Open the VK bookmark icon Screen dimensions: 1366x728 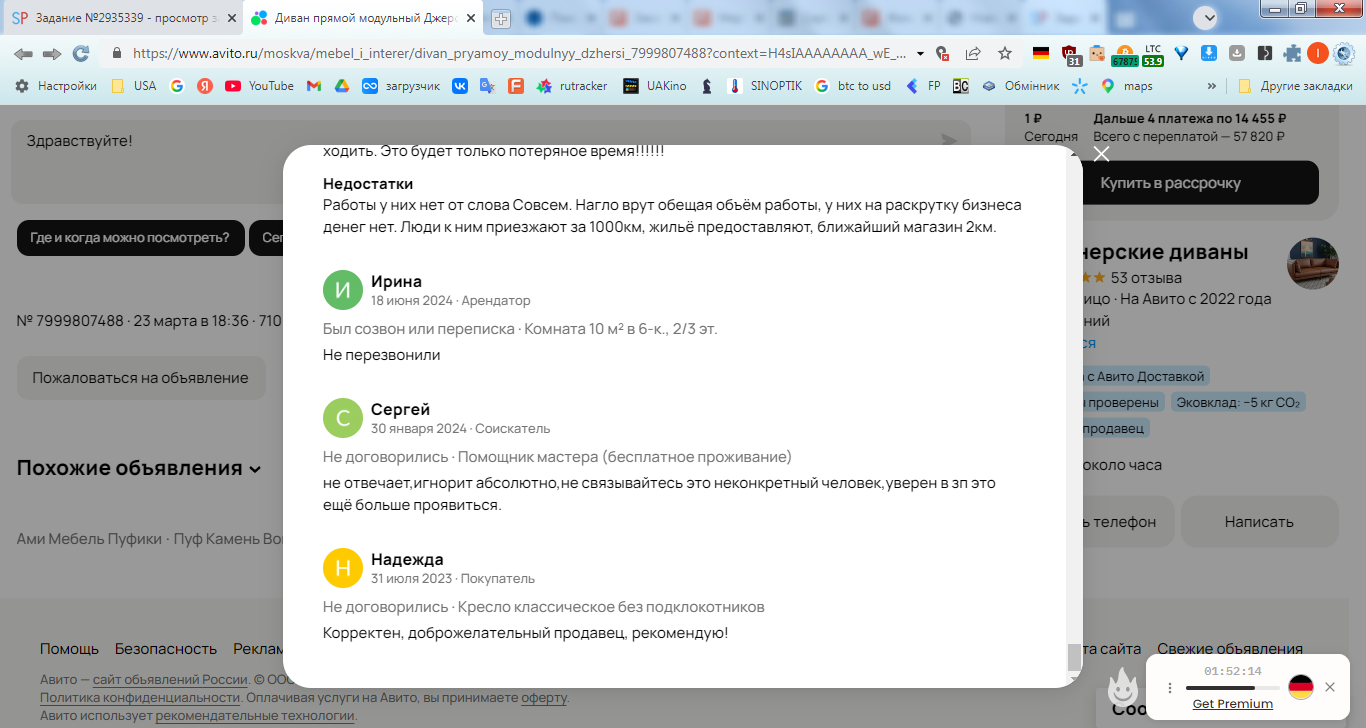point(460,86)
